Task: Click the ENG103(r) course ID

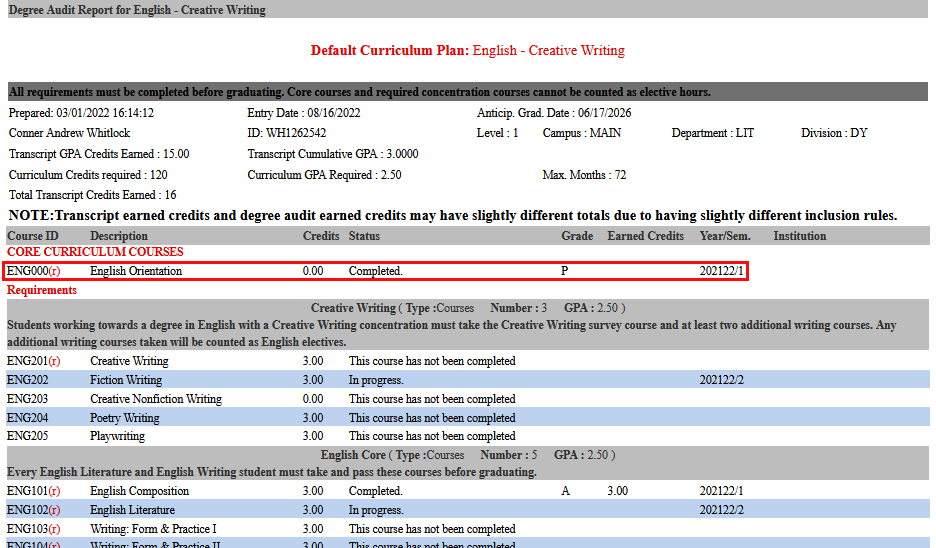Action: pyautogui.click(x=33, y=529)
